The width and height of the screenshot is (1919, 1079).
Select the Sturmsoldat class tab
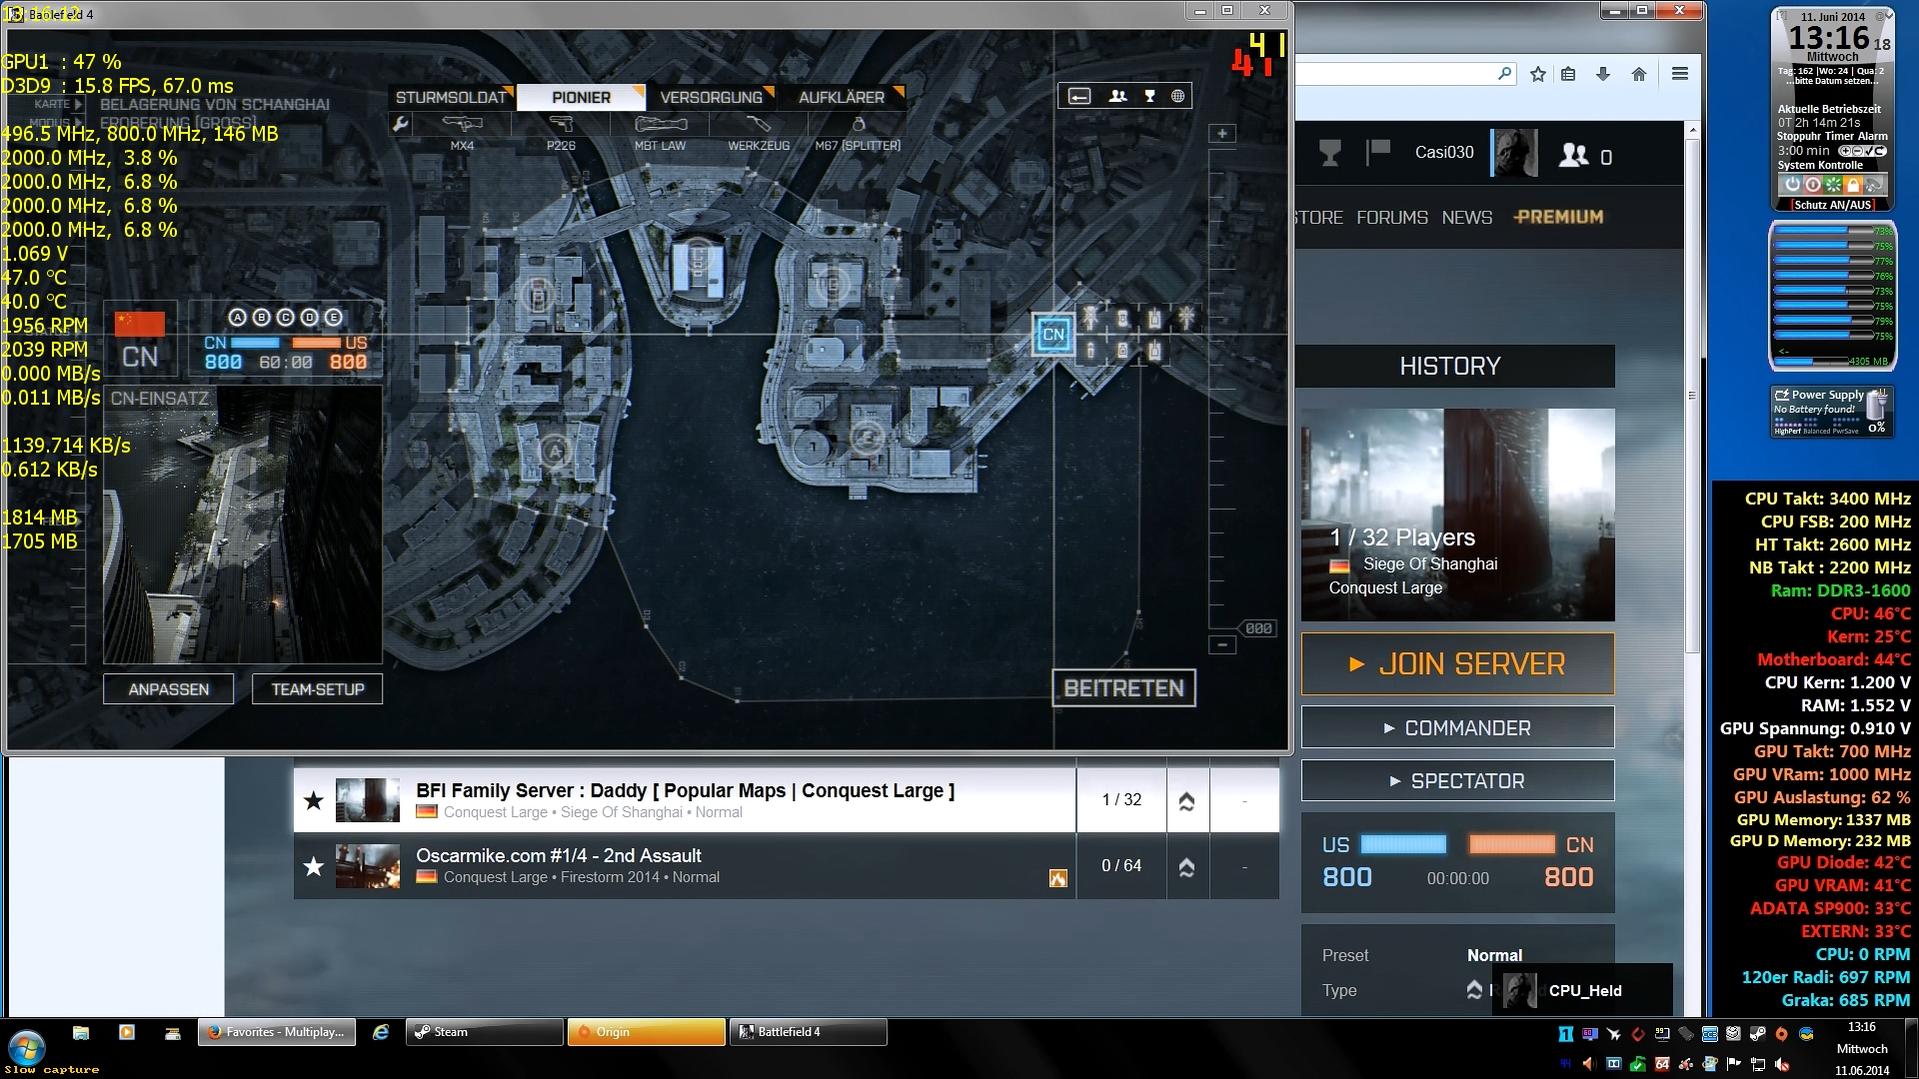pyautogui.click(x=451, y=97)
